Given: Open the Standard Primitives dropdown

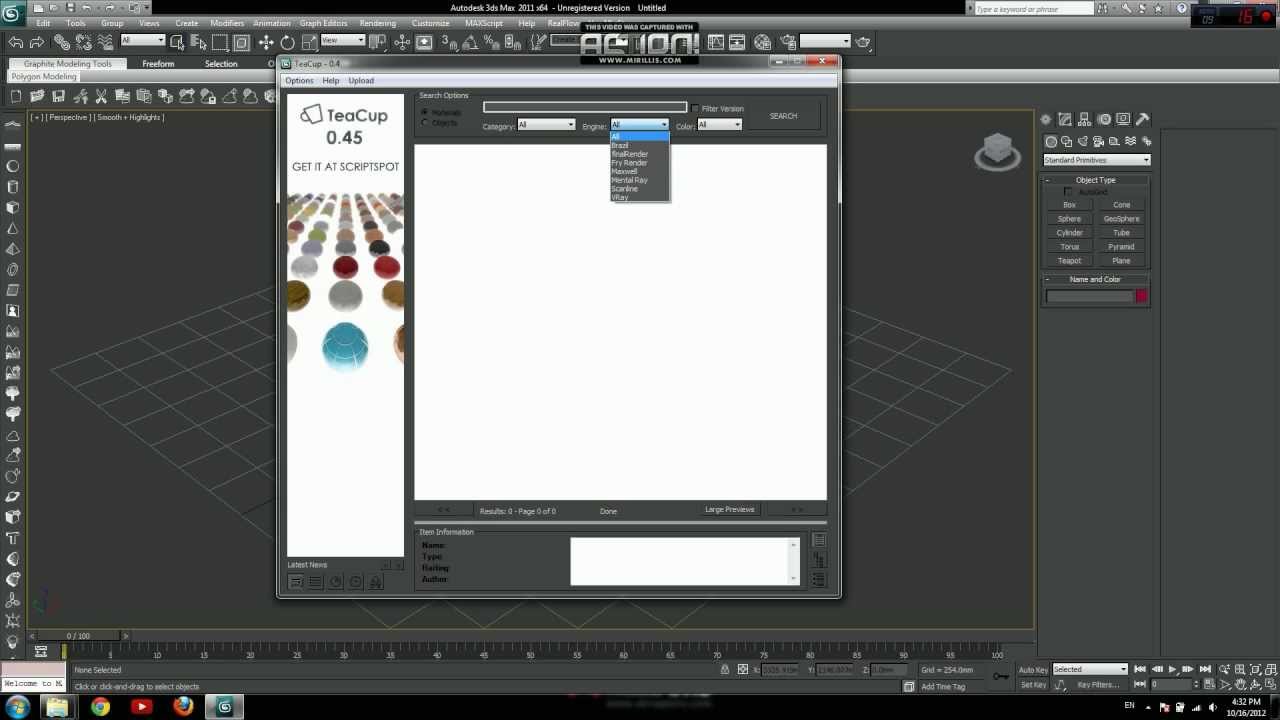Looking at the screenshot, I should click(x=1097, y=160).
